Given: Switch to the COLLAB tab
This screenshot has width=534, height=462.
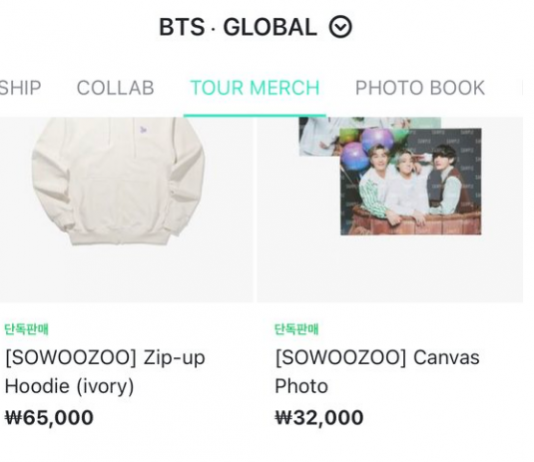Looking at the screenshot, I should pyautogui.click(x=115, y=88).
